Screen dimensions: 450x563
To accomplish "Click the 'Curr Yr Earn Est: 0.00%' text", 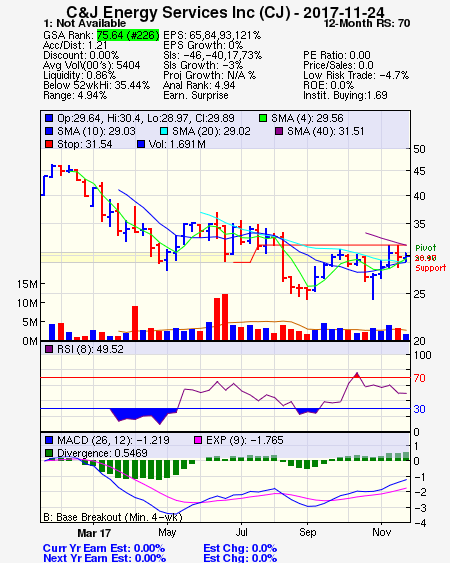I will [x=104, y=549].
